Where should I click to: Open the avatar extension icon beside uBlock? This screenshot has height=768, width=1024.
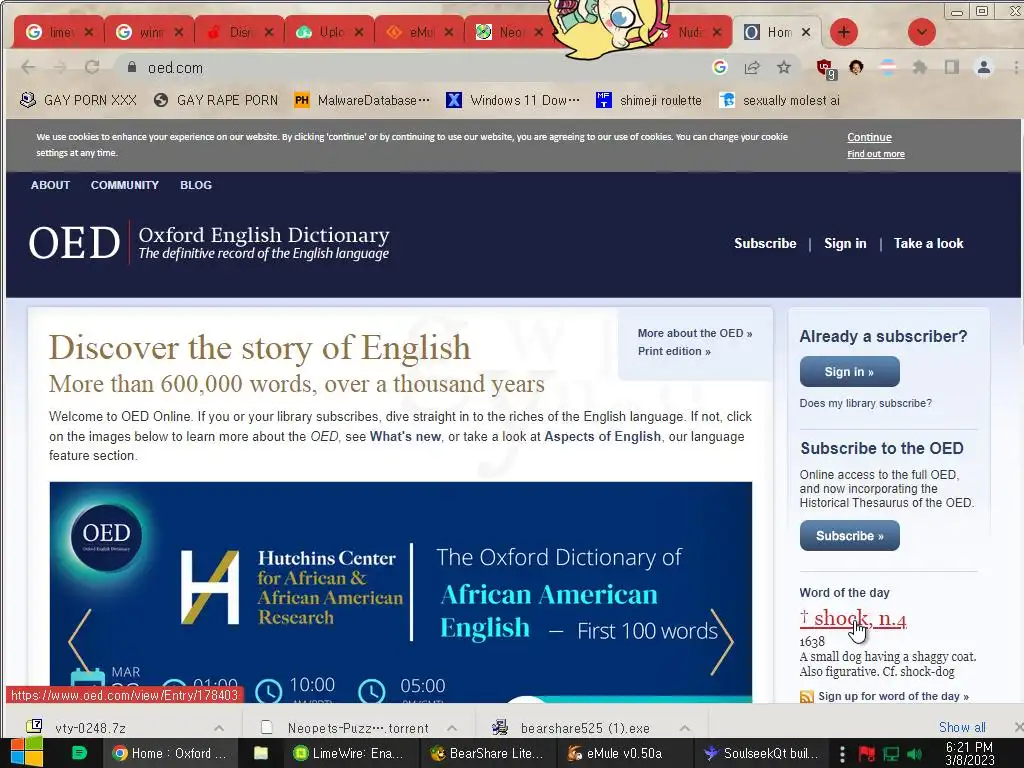pos(856,67)
